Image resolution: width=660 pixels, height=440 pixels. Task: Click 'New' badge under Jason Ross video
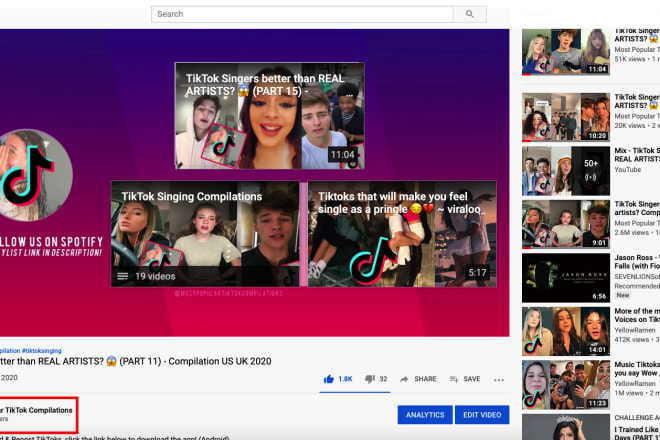pyautogui.click(x=623, y=295)
